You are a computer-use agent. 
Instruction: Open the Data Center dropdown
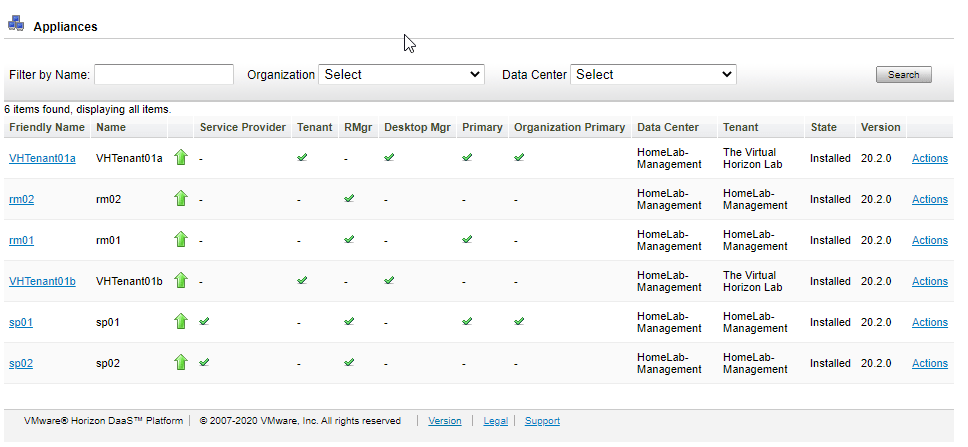(x=653, y=75)
